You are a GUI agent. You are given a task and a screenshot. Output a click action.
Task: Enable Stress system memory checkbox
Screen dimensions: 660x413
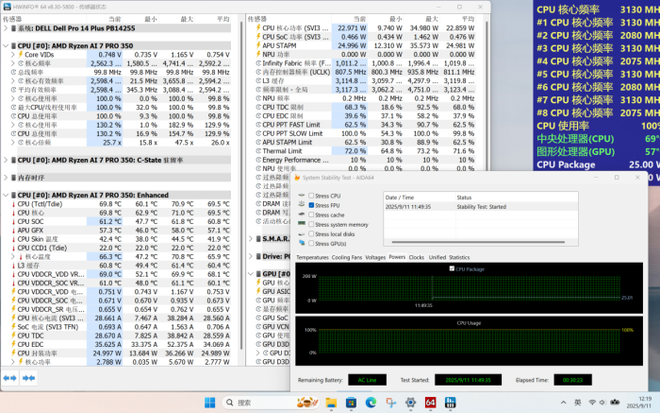[310, 225]
